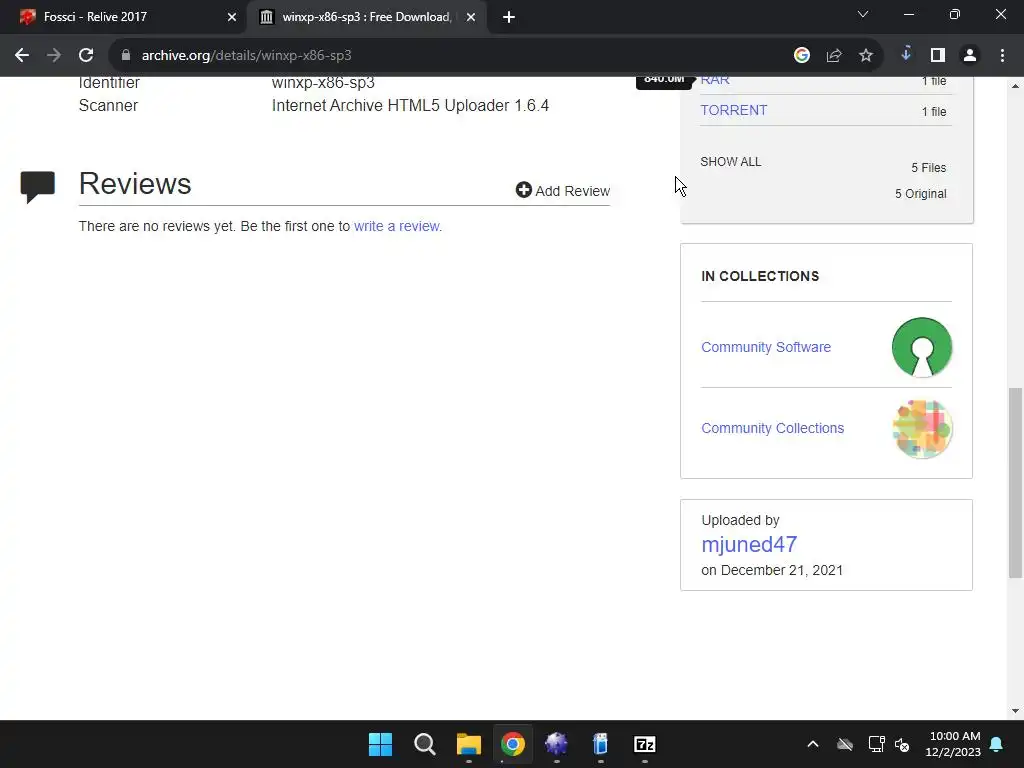The width and height of the screenshot is (1024, 768).
Task: Click the scrollbar down arrow
Action: pos(1016,711)
